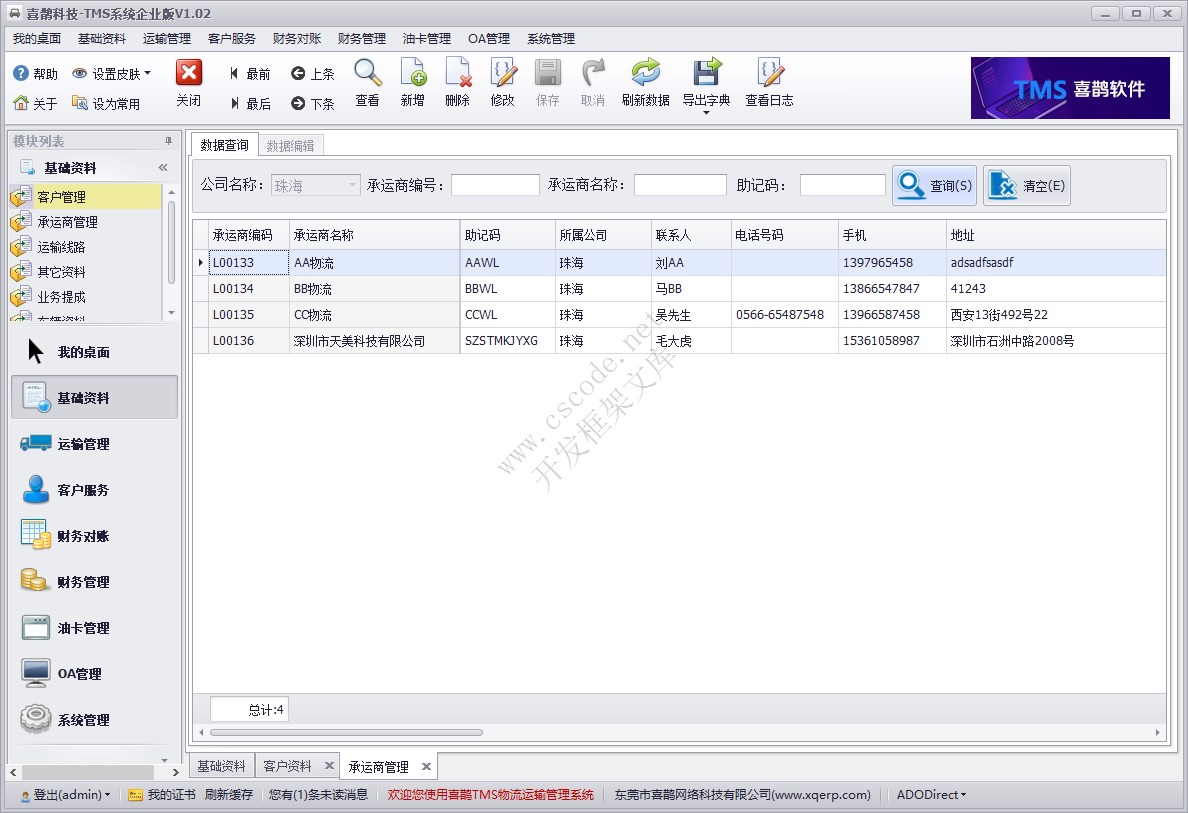Screen dimensions: 1188x813
Task: Click the red 关闭 close toolbar icon
Action: point(189,73)
